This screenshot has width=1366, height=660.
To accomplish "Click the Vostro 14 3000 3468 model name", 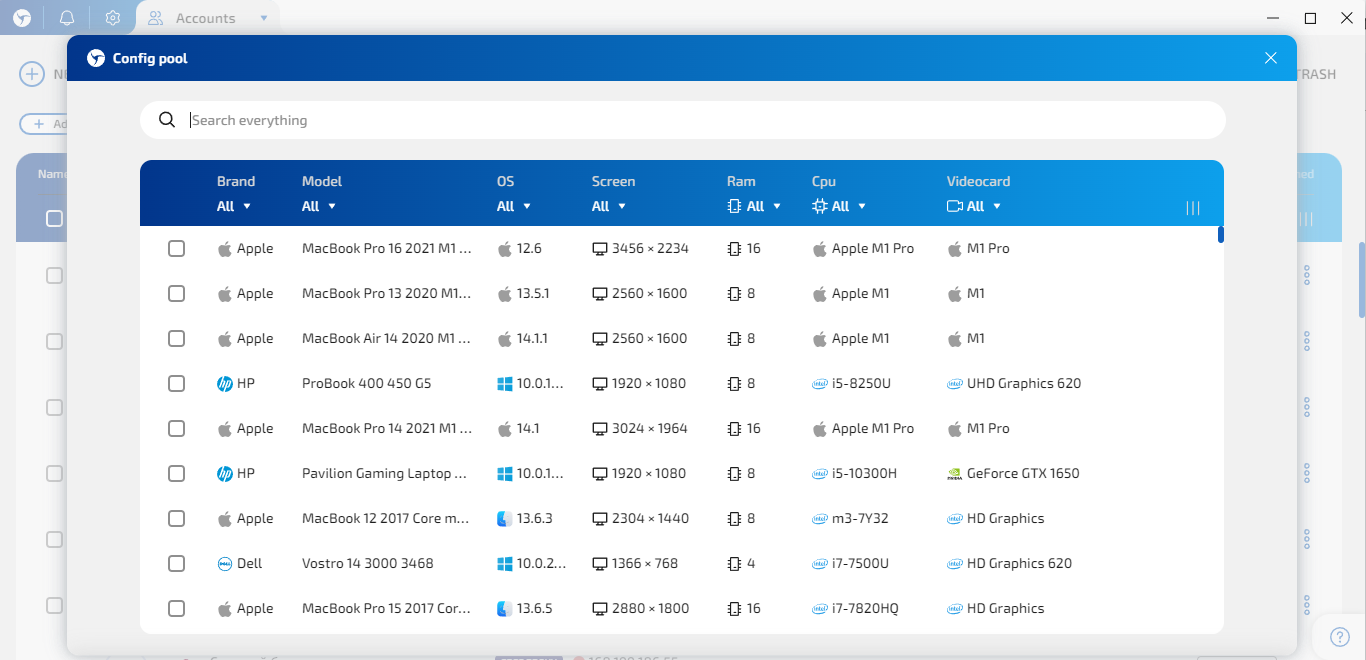I will coord(368,563).
